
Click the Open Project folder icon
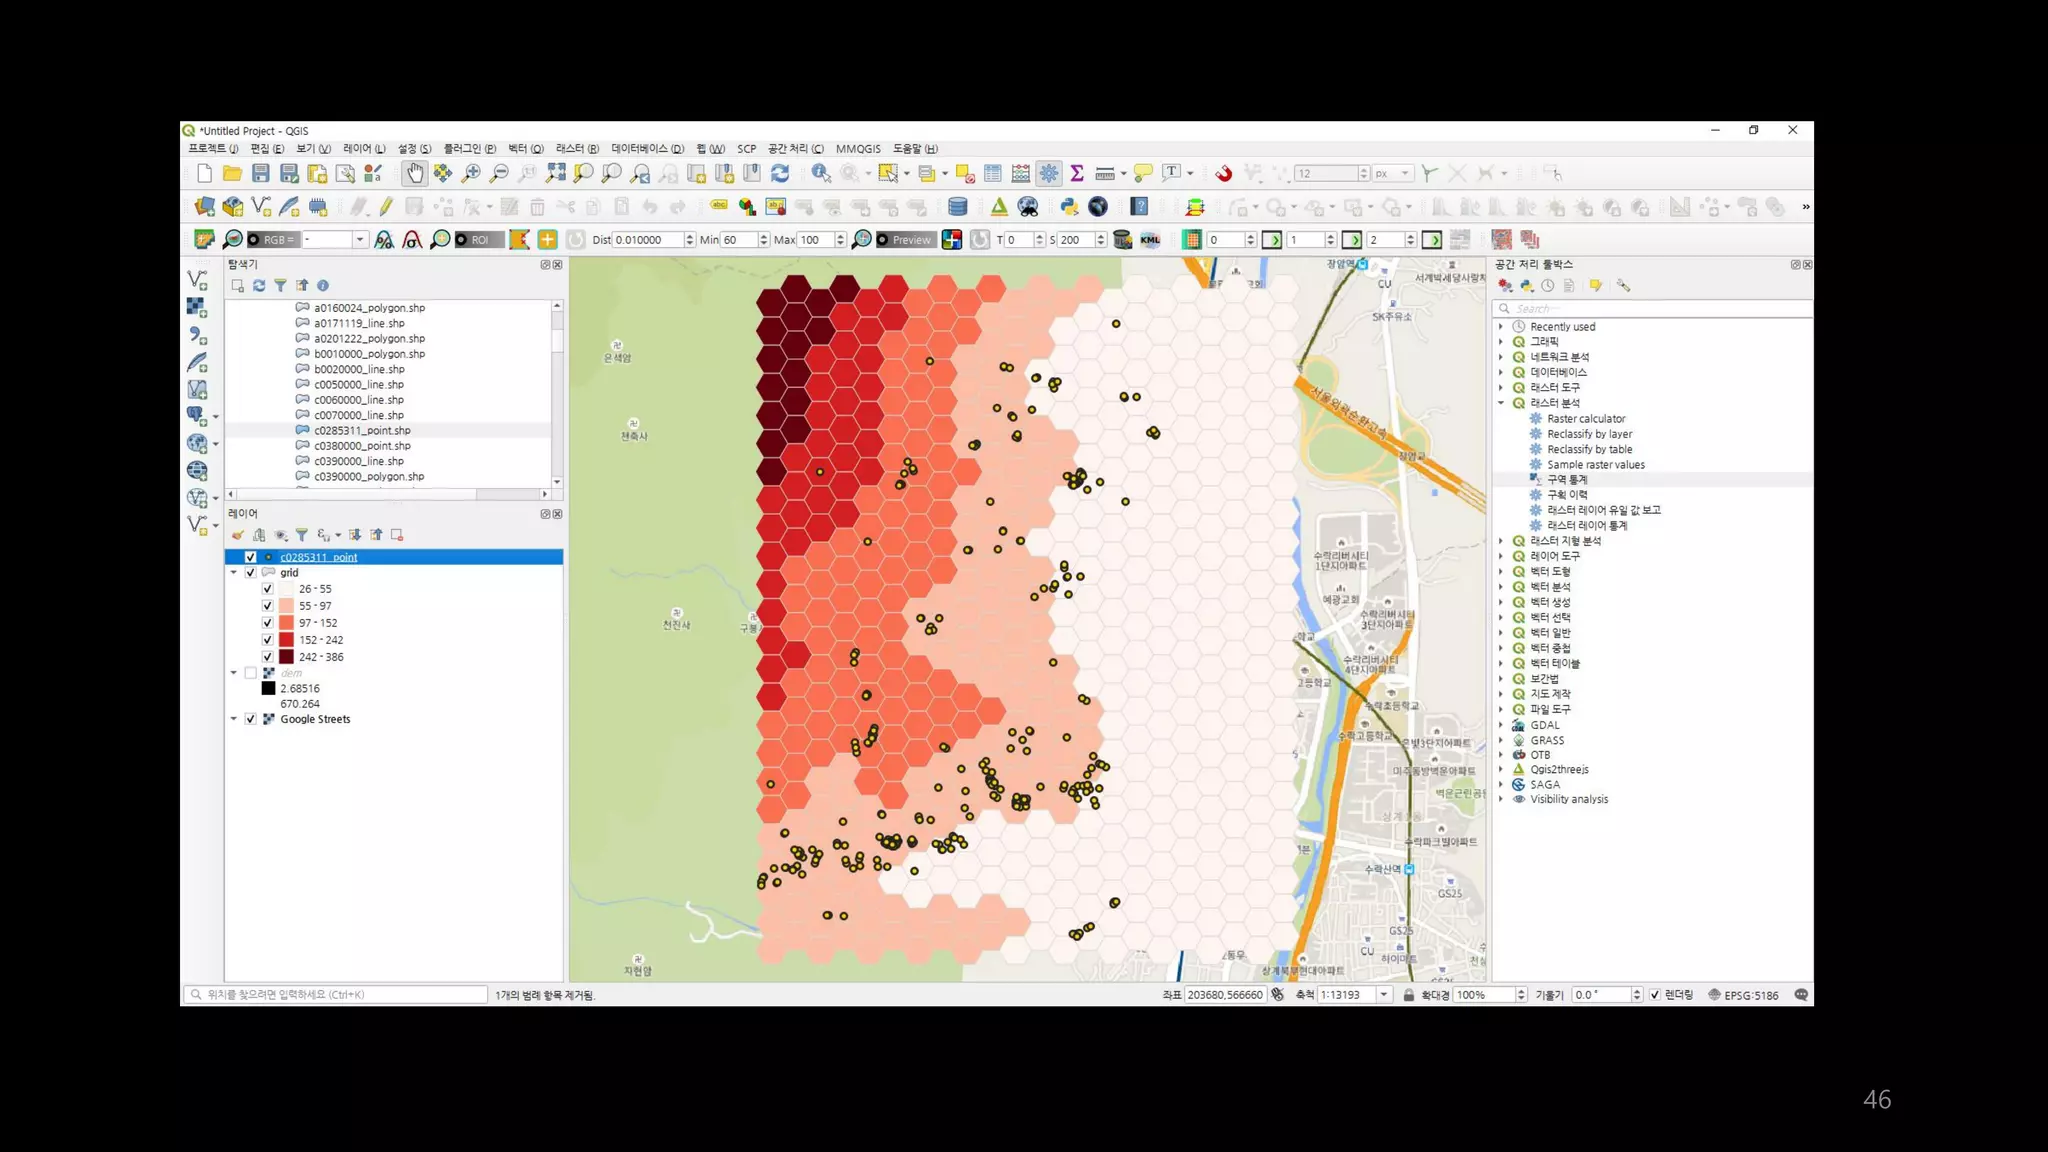(x=232, y=174)
